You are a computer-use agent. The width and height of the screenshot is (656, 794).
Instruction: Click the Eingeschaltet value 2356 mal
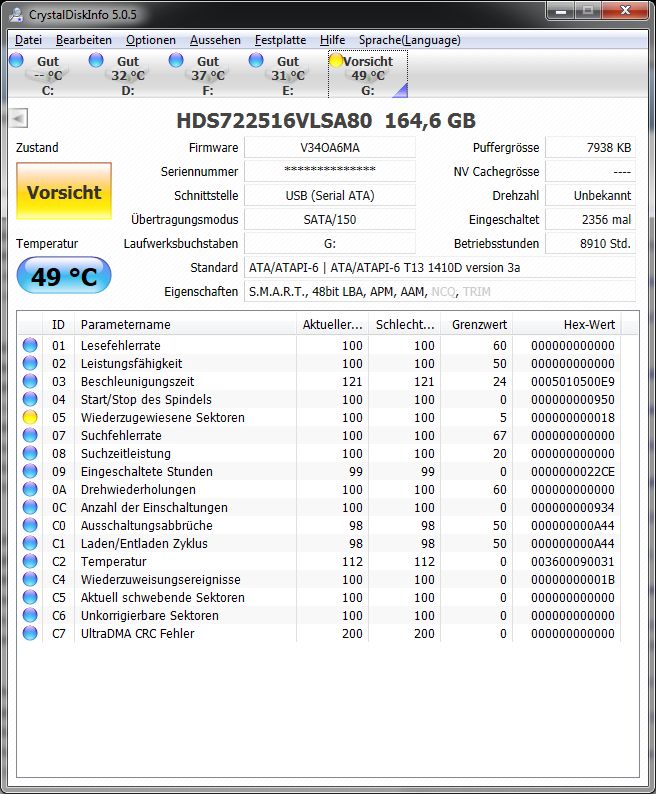(x=590, y=219)
